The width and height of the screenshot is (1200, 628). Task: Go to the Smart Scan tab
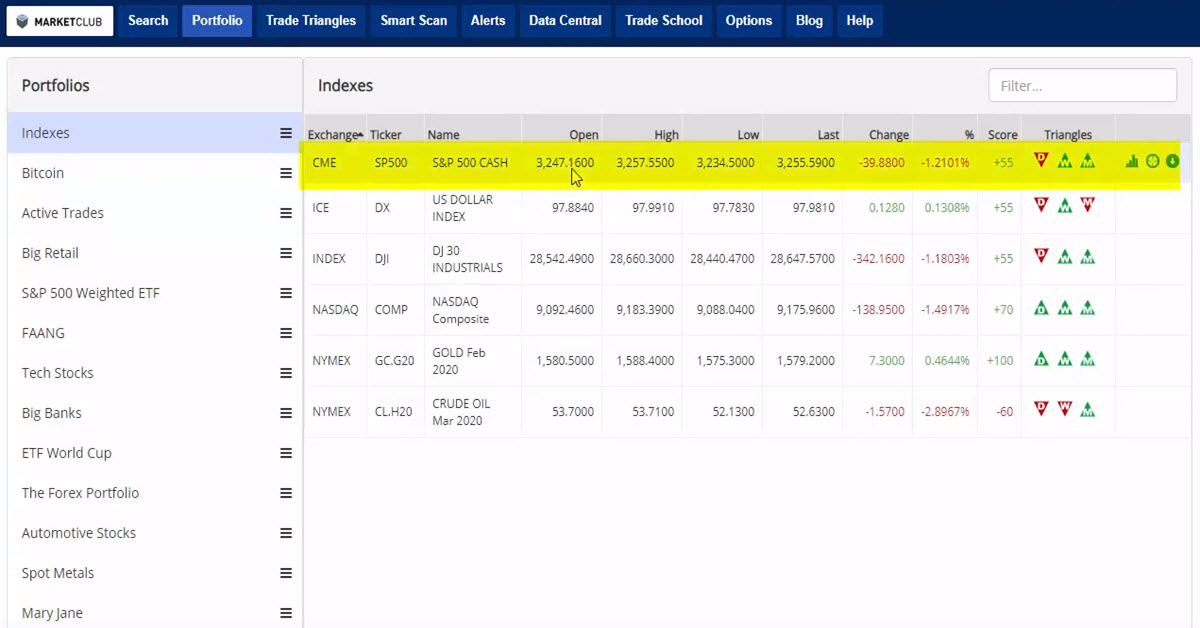click(x=413, y=21)
